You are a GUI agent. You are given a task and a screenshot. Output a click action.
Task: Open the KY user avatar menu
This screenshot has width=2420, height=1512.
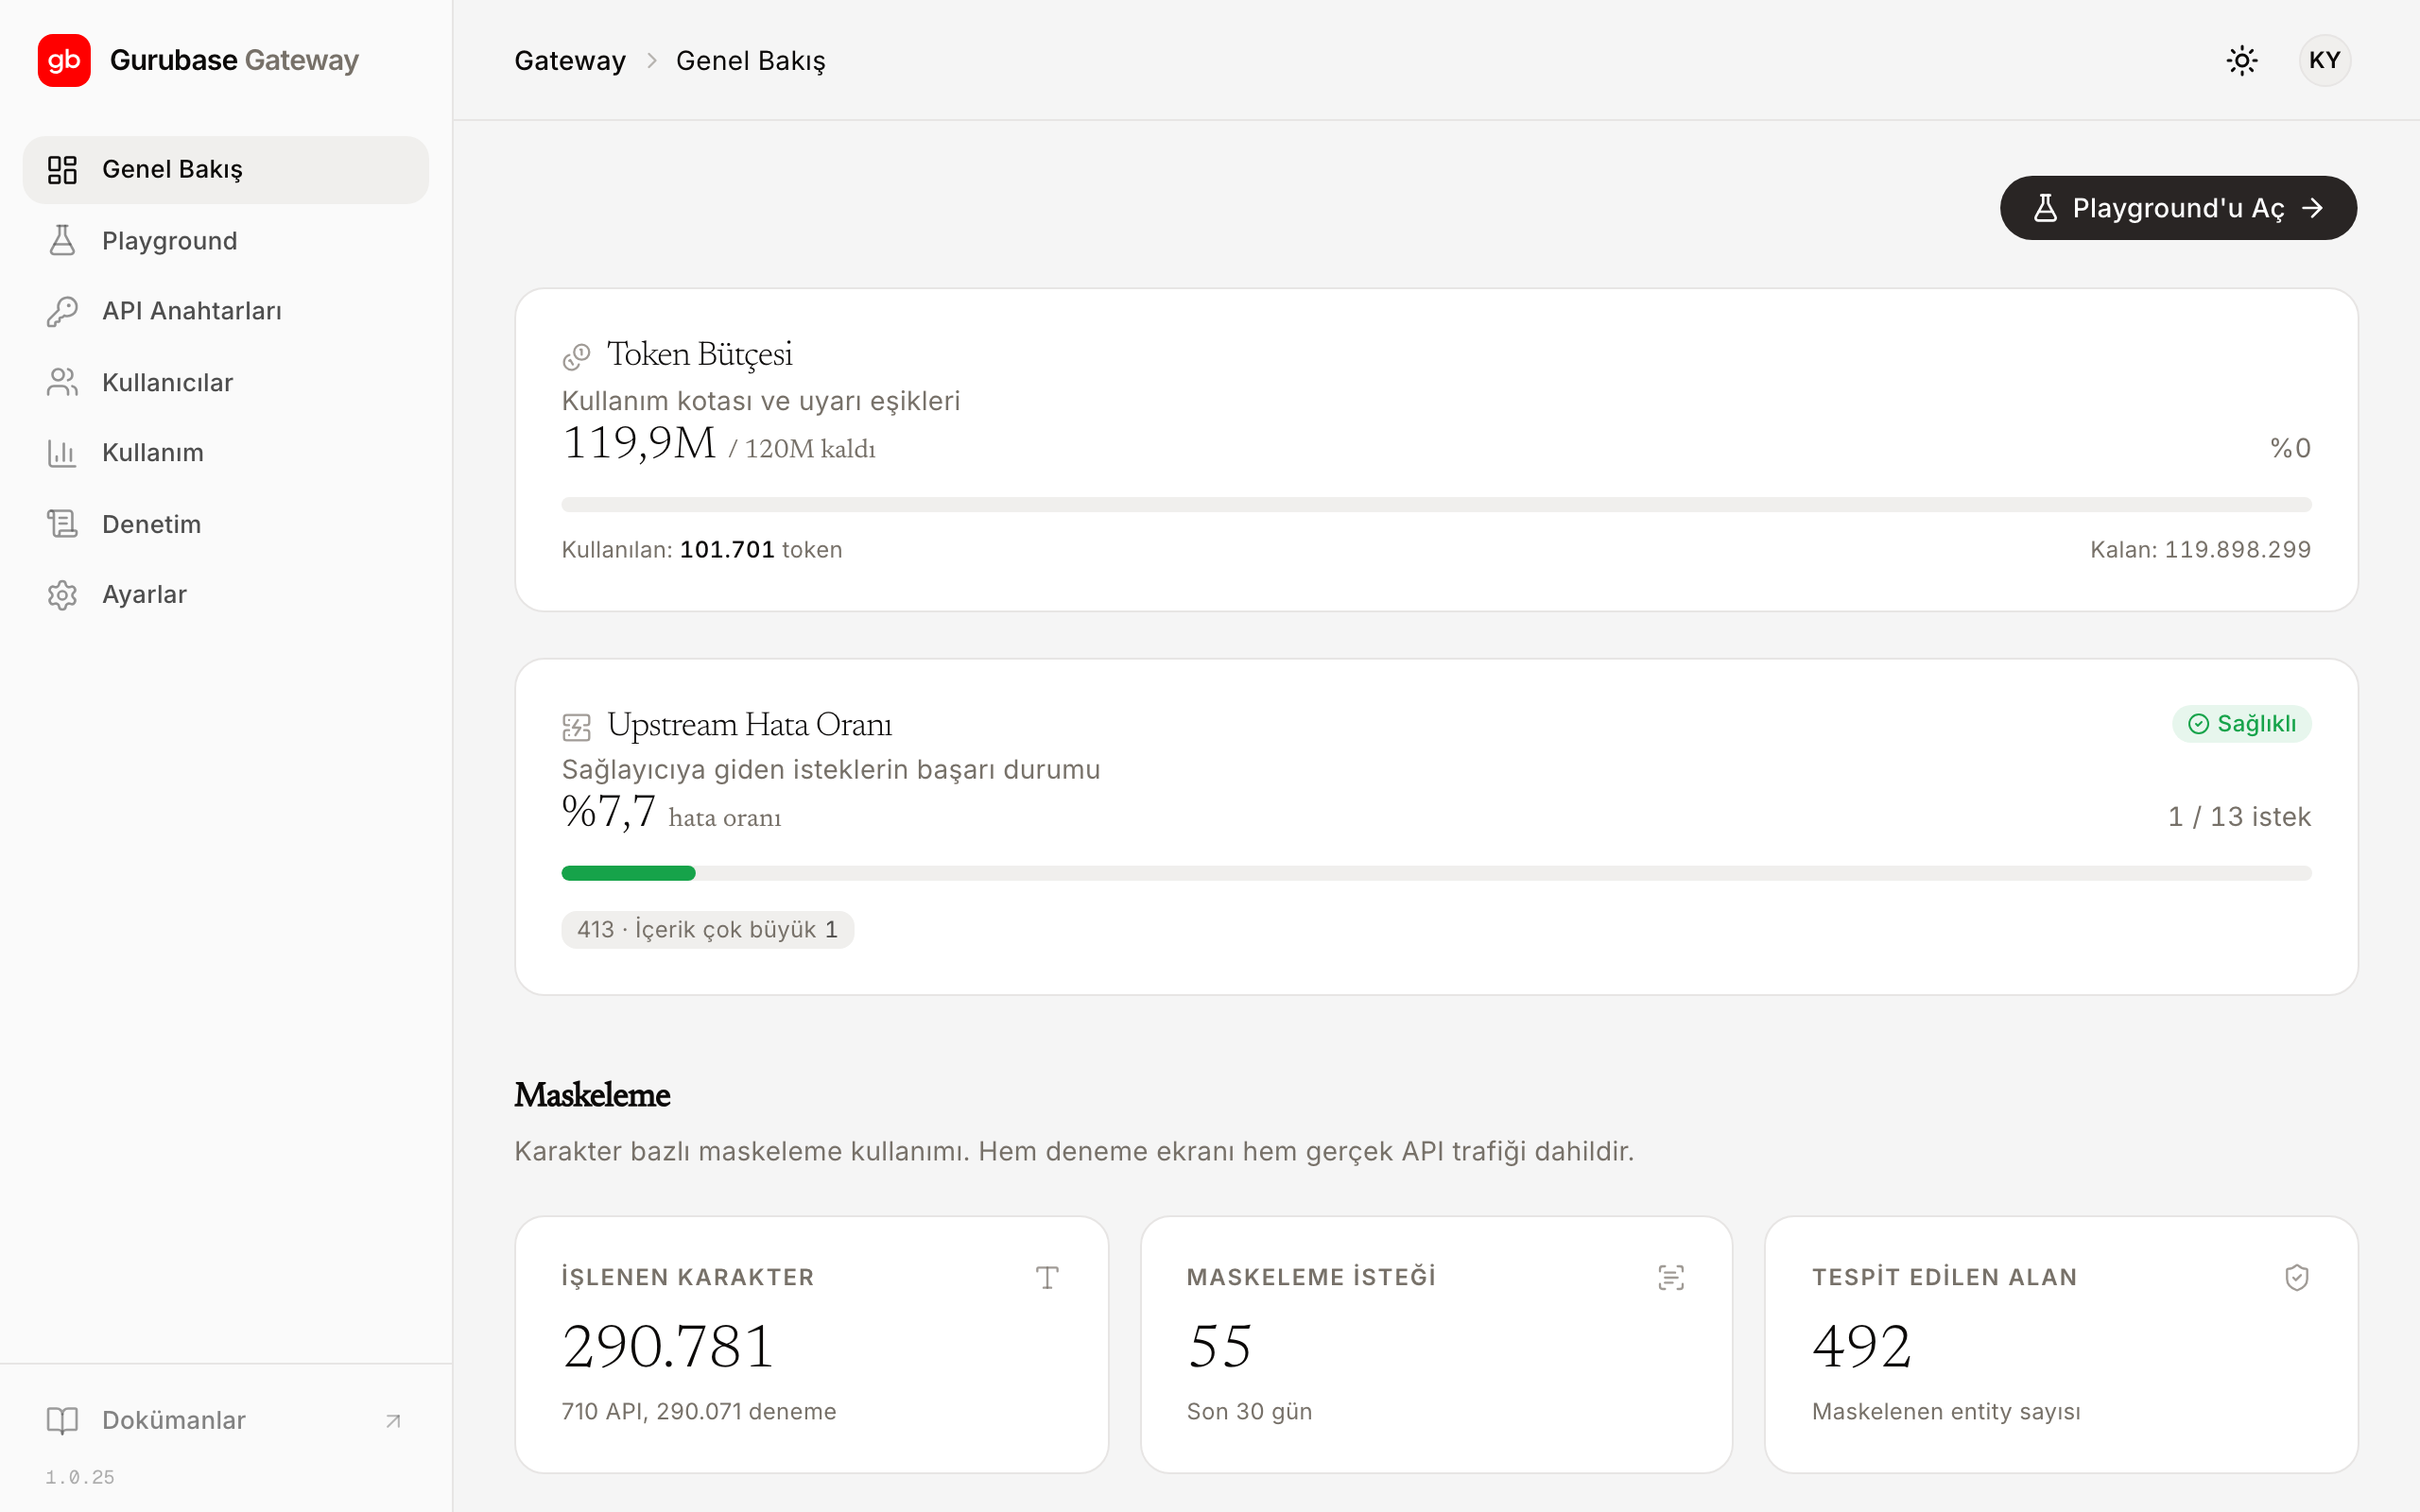click(2324, 60)
